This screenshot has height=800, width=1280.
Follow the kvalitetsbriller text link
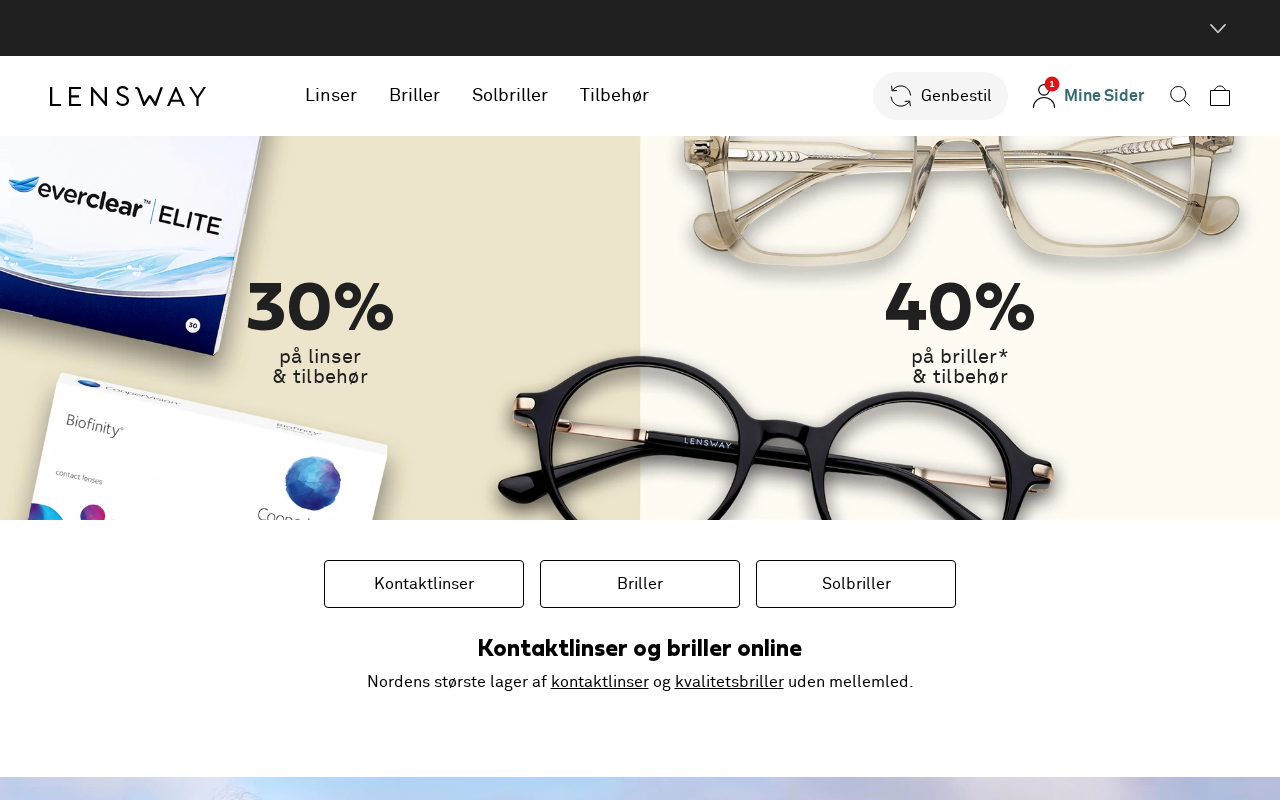pyautogui.click(x=729, y=682)
